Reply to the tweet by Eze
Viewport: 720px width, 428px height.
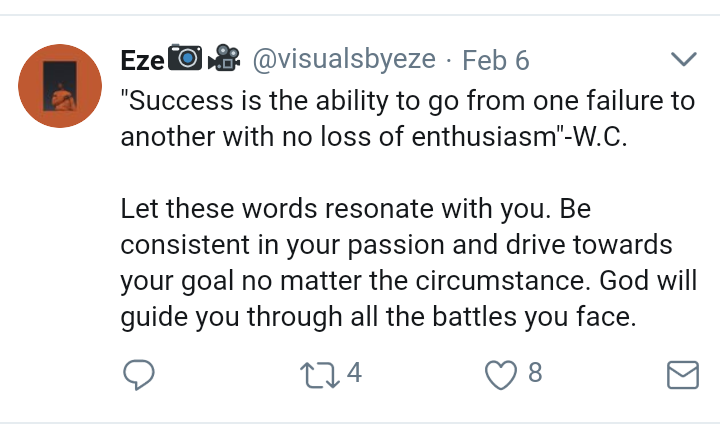pyautogui.click(x=138, y=374)
